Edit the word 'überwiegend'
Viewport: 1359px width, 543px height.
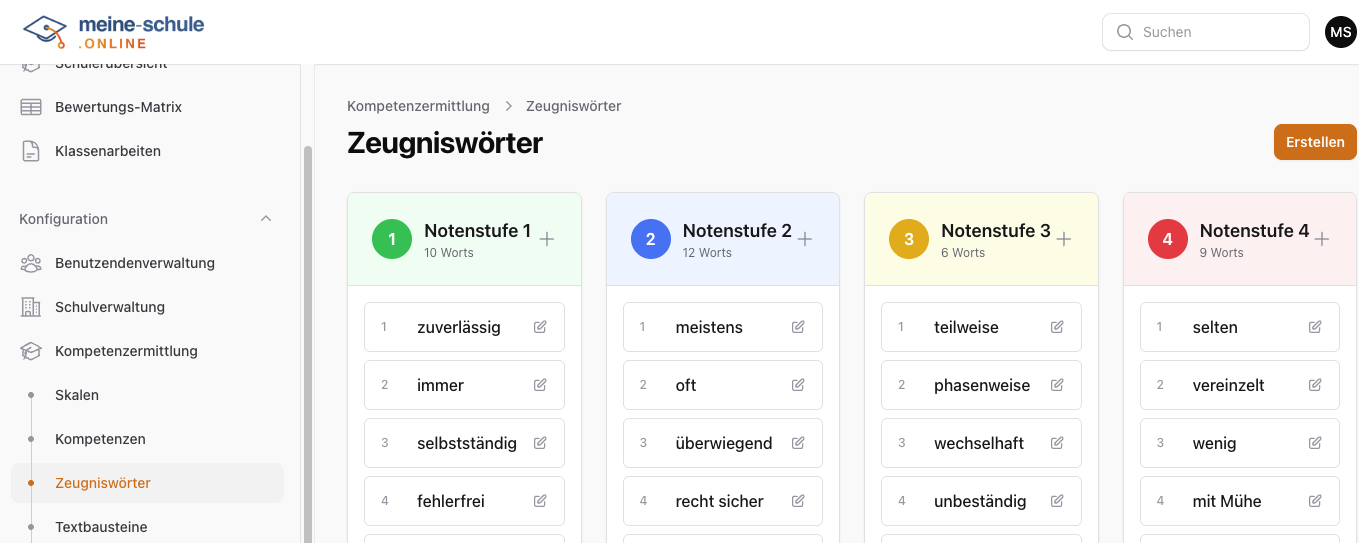click(798, 443)
